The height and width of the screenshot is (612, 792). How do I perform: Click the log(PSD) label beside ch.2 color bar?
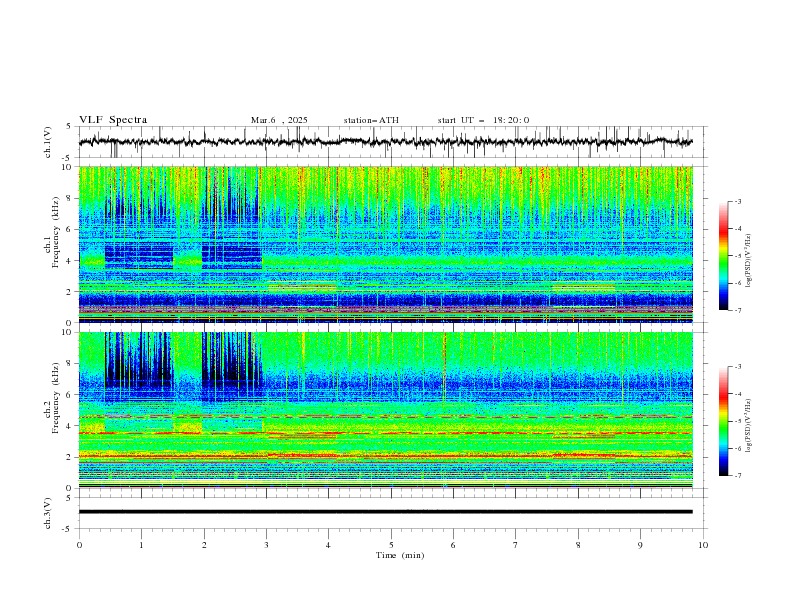[x=749, y=426]
